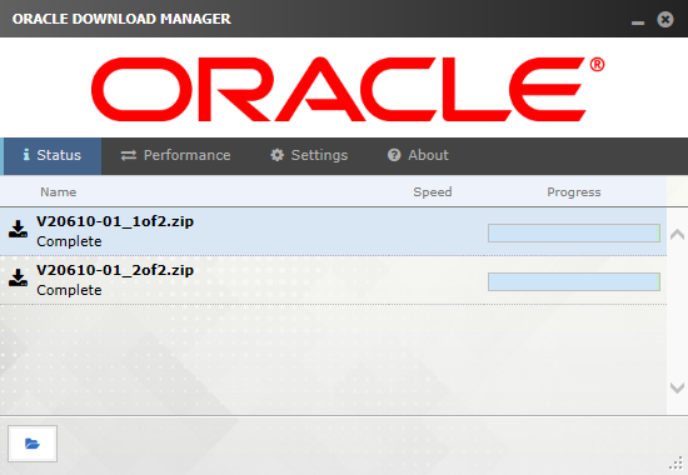Click progress bar of V20610-01_1of2.zip

[574, 233]
